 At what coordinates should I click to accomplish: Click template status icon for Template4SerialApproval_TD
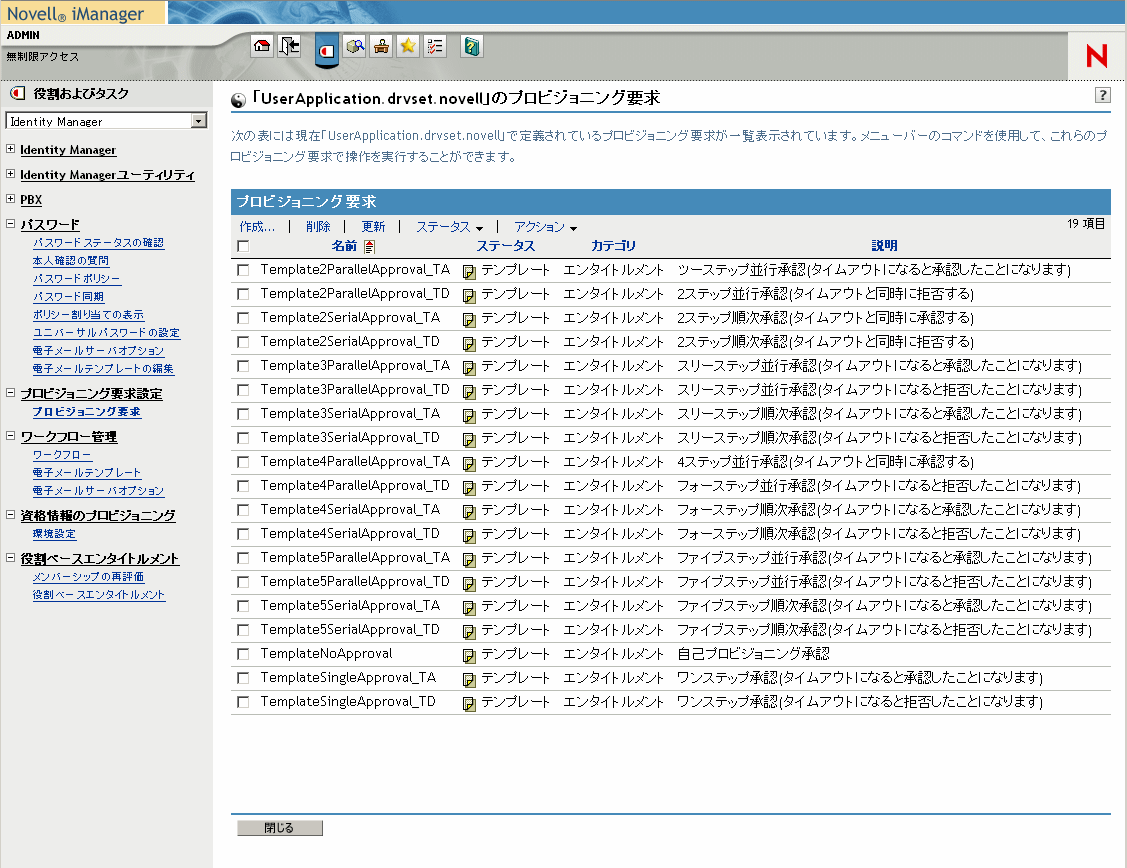click(x=469, y=535)
